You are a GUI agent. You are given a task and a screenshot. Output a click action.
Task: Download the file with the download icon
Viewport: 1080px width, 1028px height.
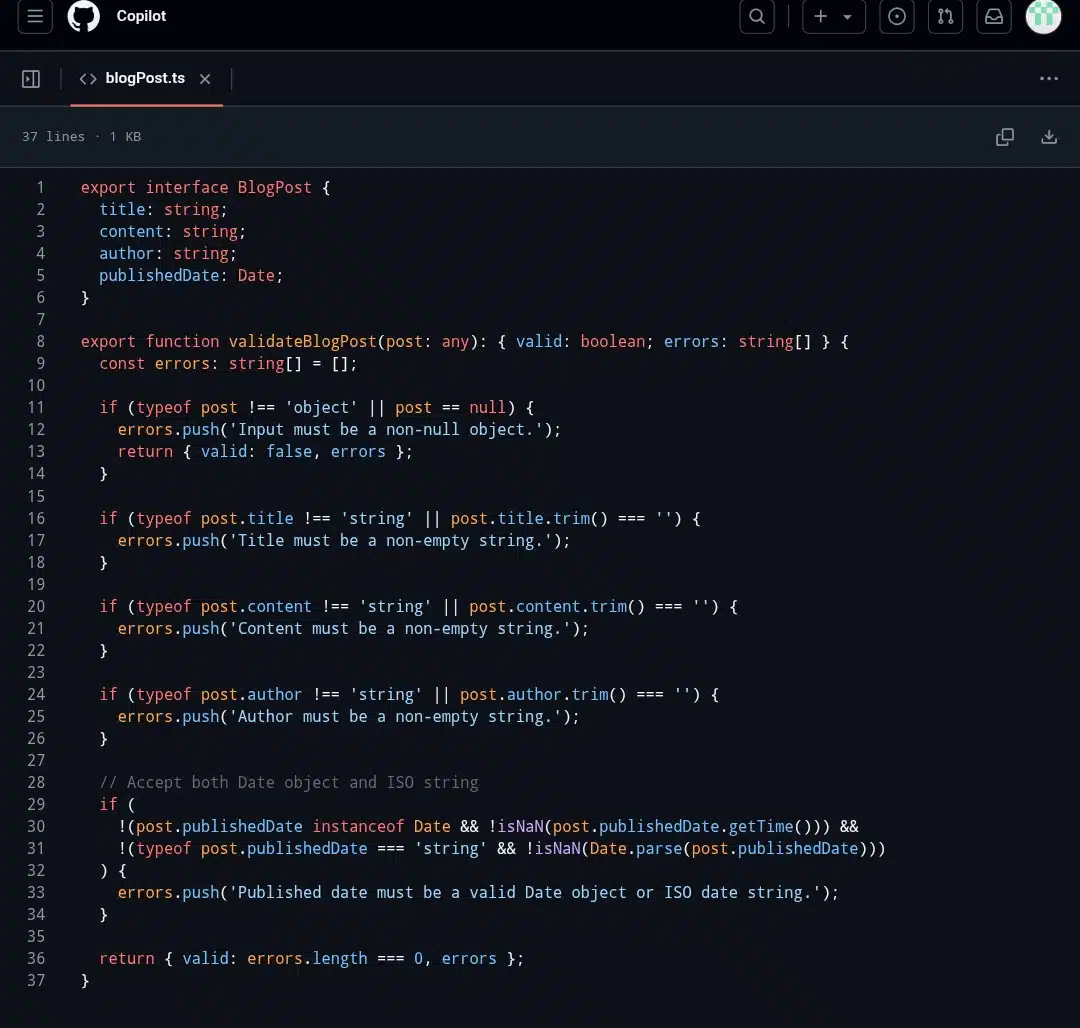pyautogui.click(x=1049, y=136)
